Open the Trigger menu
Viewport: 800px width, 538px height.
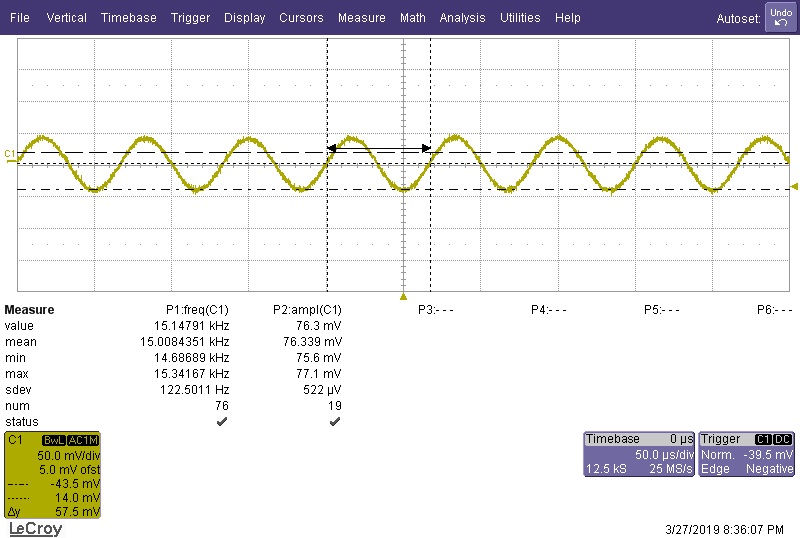tap(190, 18)
